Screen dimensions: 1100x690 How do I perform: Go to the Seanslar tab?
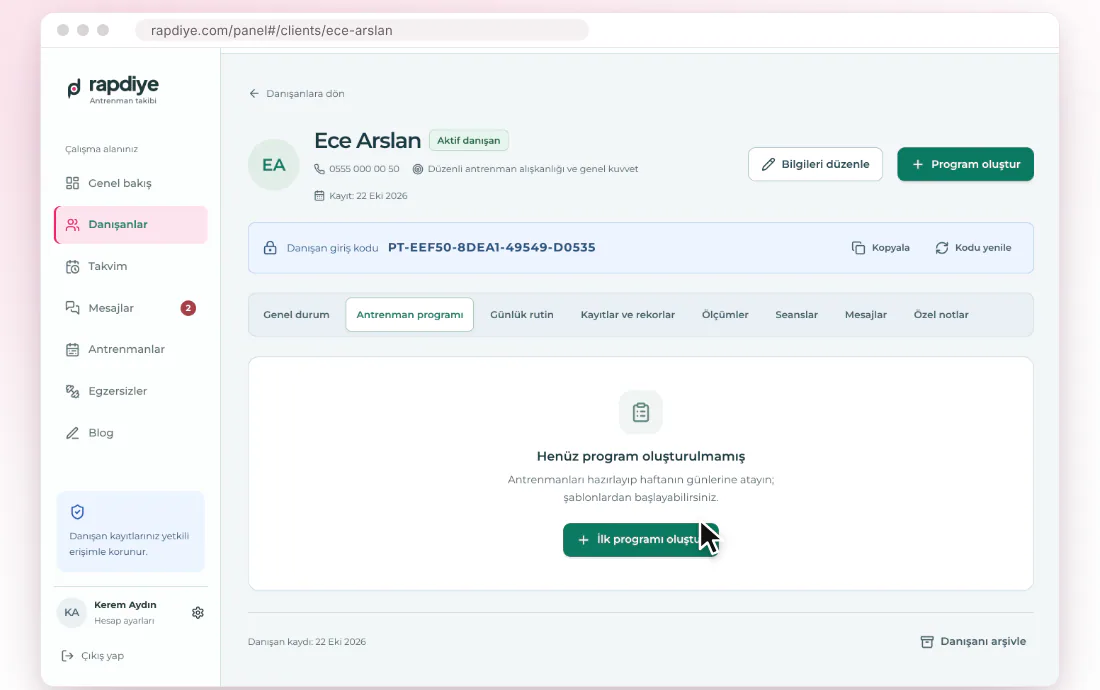point(796,315)
